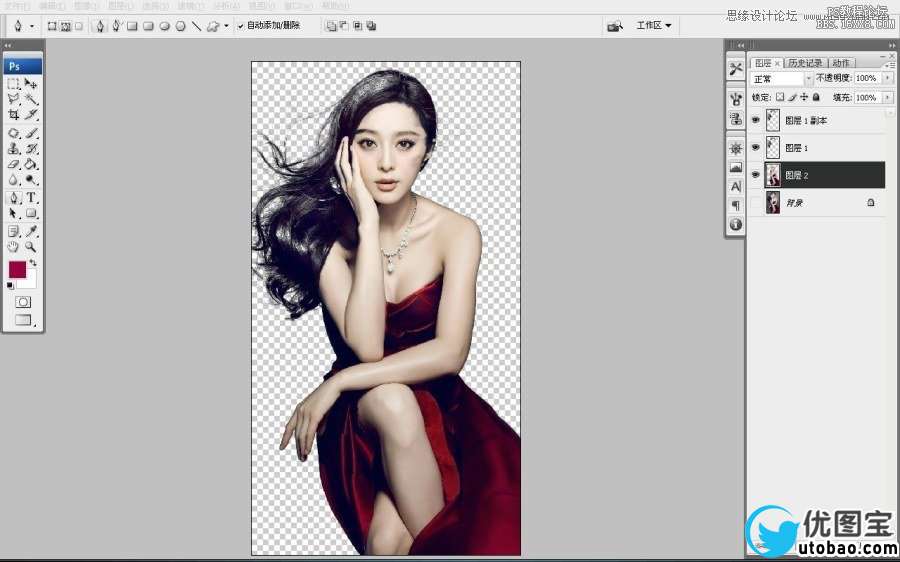
Task: Toggle 自动添加/删除 checkbox
Action: click(241, 26)
